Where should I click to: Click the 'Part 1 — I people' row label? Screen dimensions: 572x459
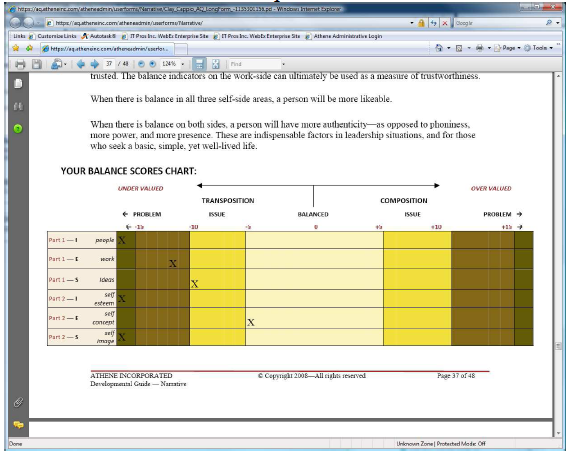pyautogui.click(x=82, y=240)
